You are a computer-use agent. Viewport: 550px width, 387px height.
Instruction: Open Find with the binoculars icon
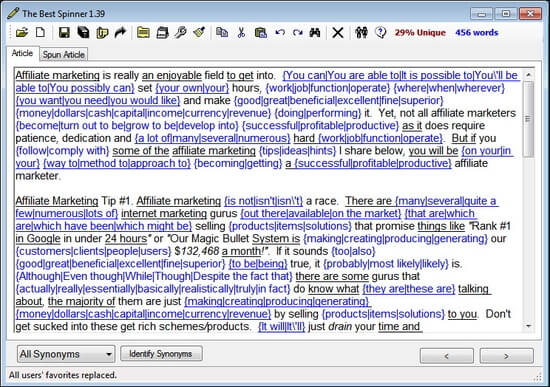point(315,33)
